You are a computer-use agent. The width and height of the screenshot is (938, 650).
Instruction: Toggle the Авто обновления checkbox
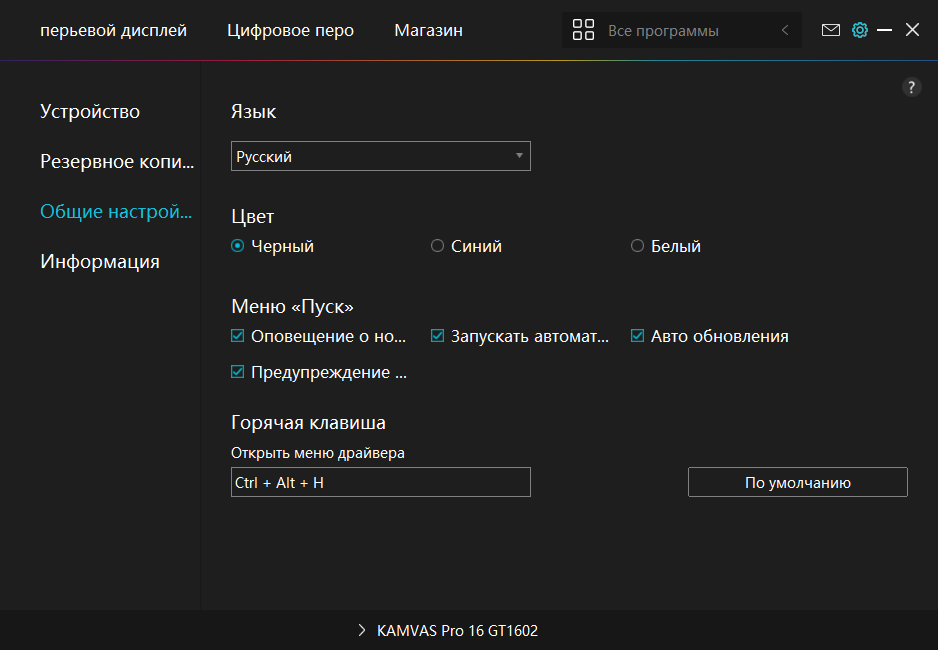click(x=637, y=336)
